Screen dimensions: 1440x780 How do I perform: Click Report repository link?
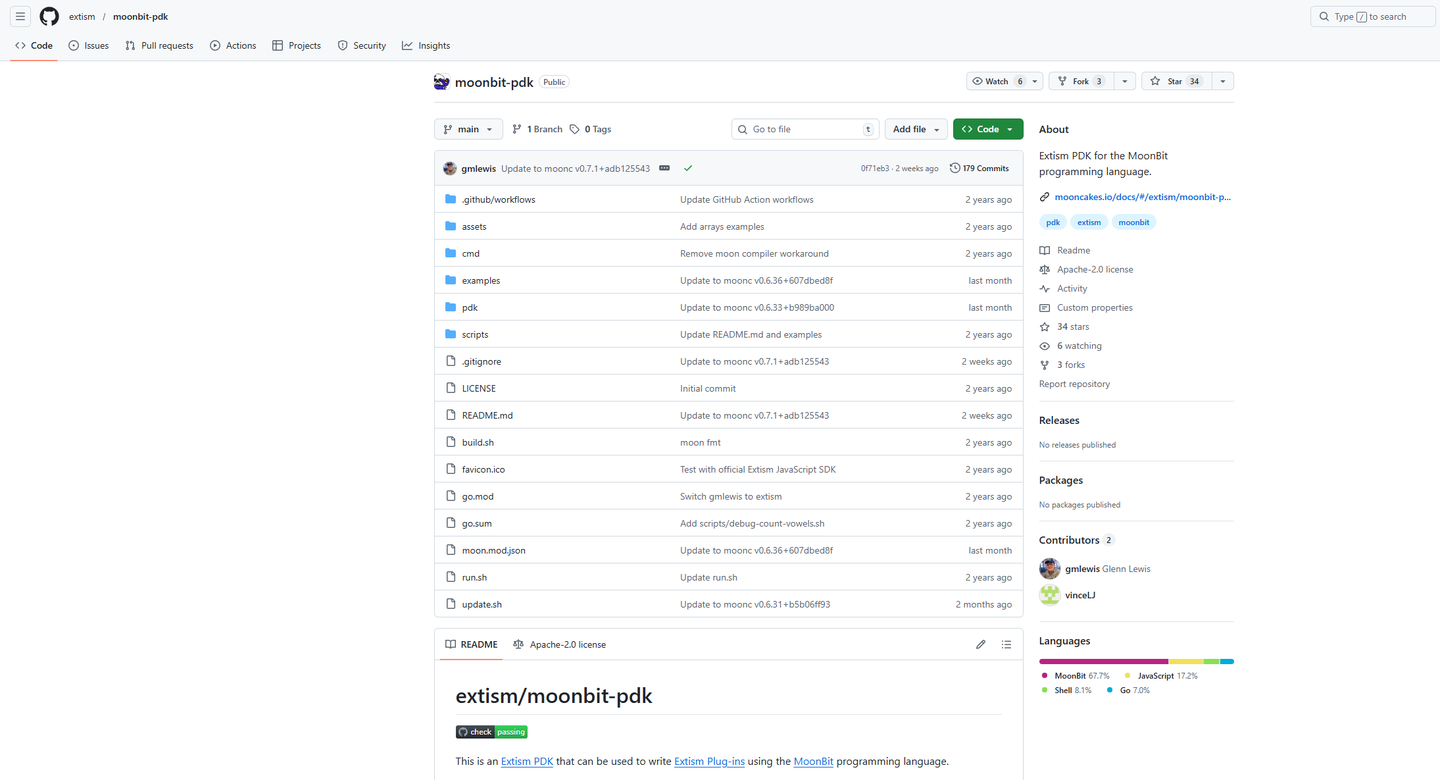coord(1074,384)
